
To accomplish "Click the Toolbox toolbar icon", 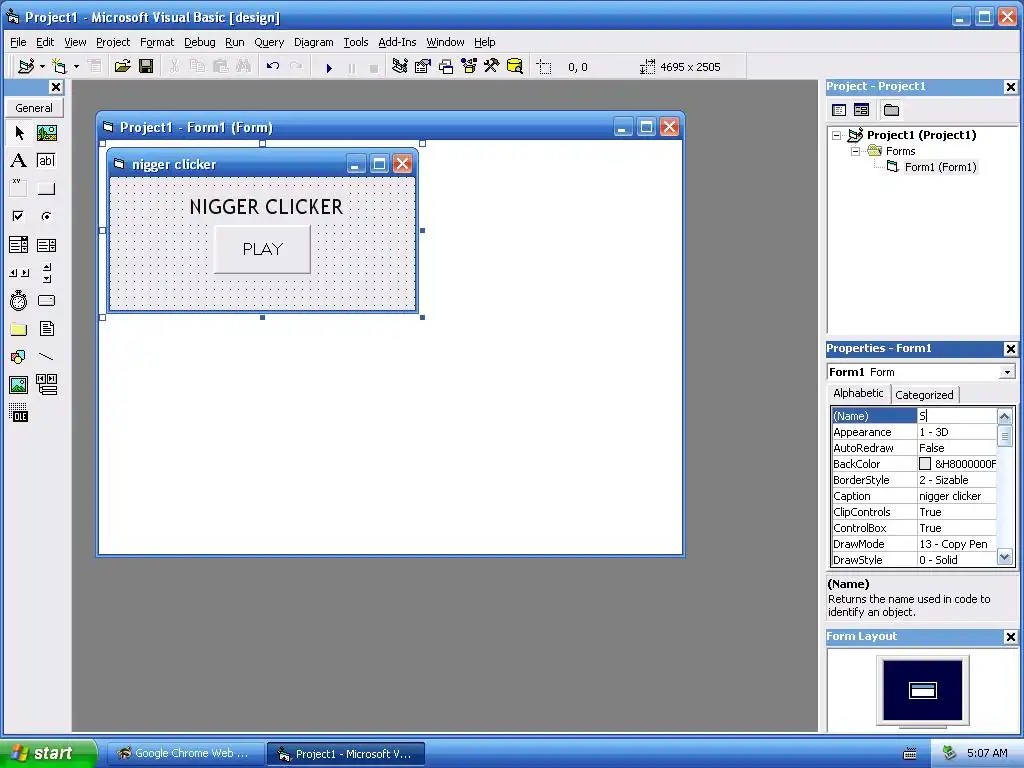I will pos(492,66).
